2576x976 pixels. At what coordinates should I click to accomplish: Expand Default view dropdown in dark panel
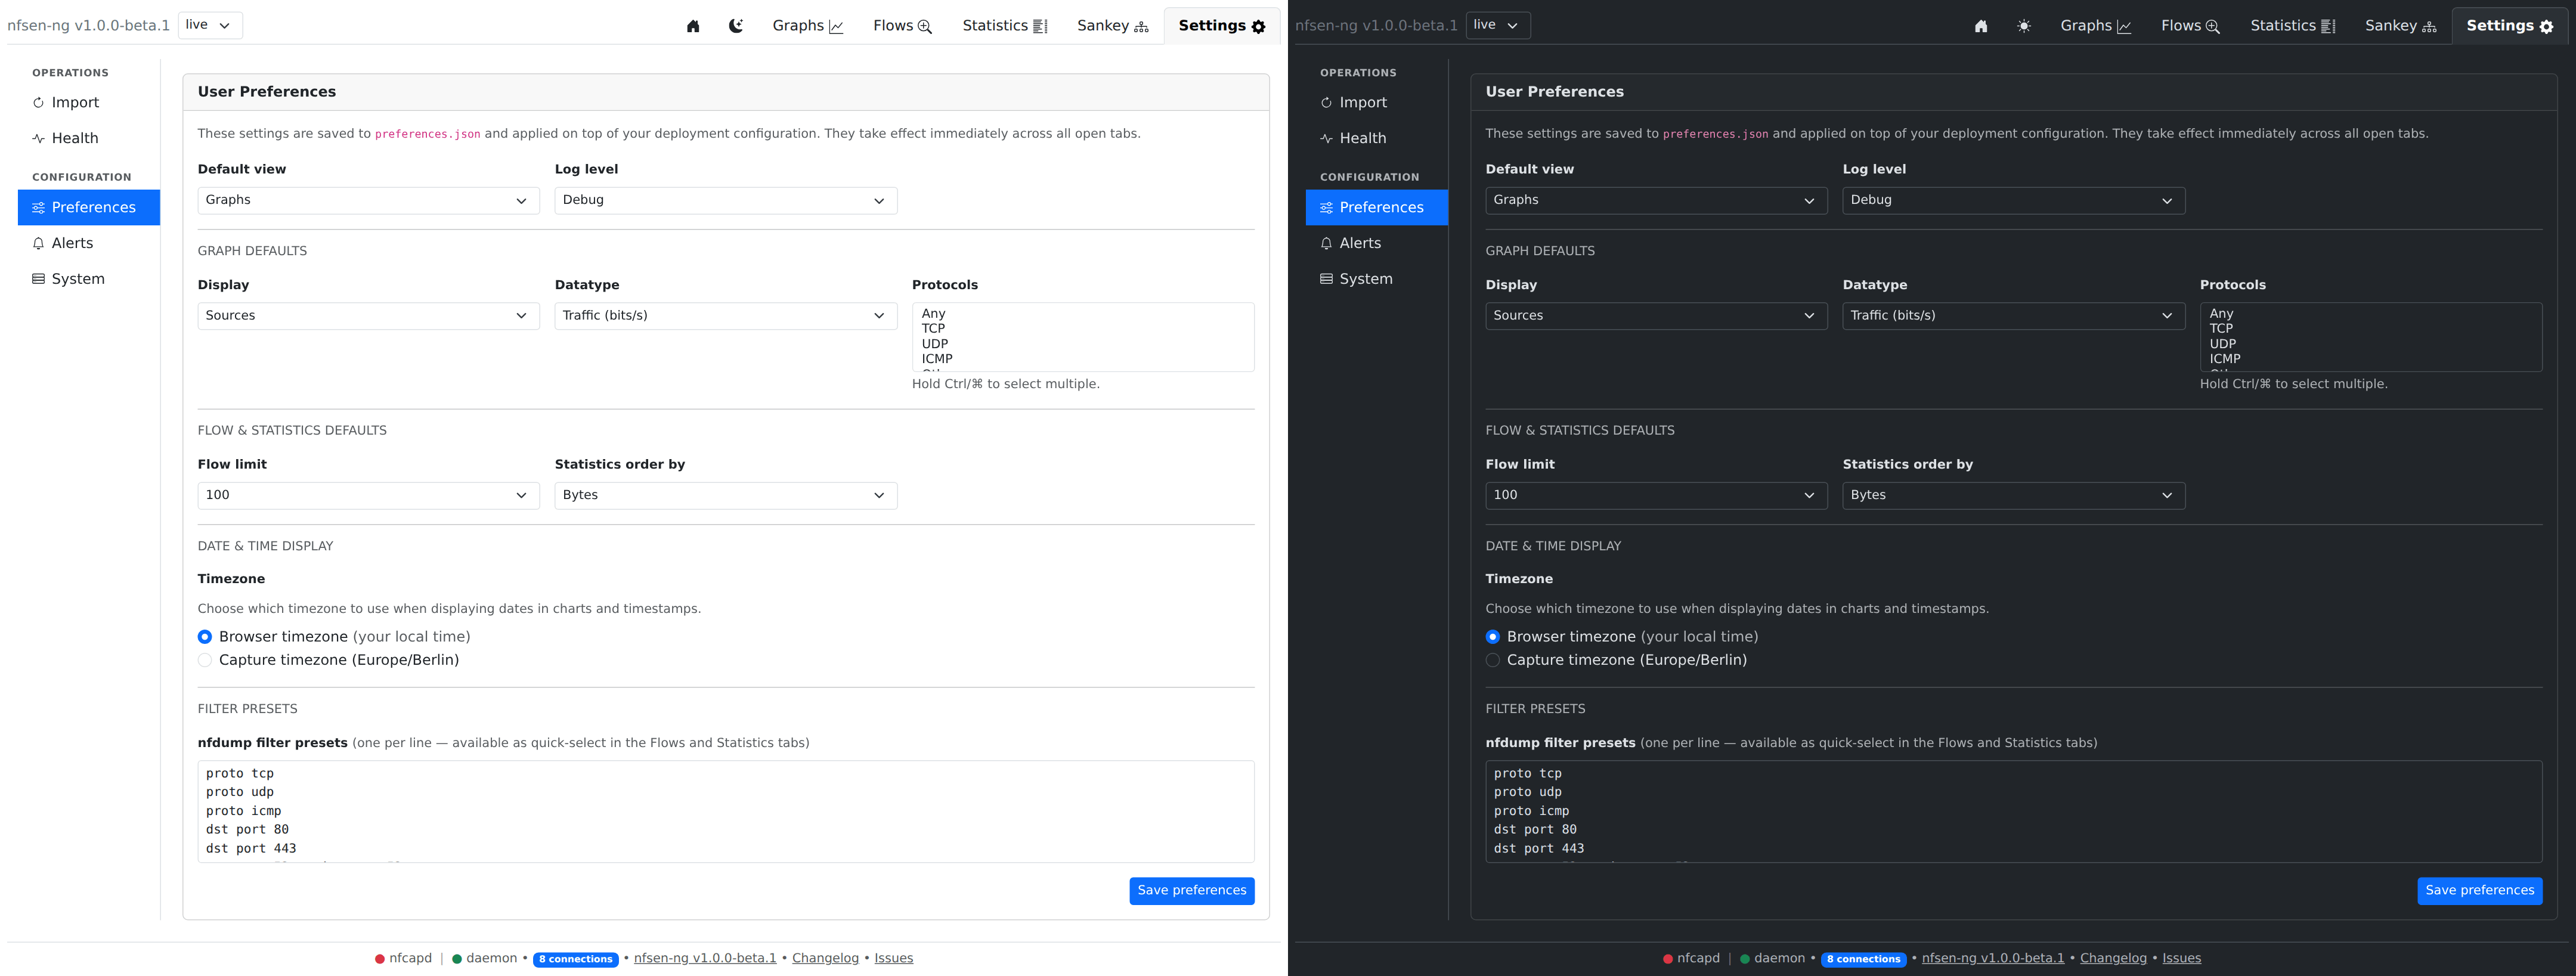pyautogui.click(x=1657, y=201)
